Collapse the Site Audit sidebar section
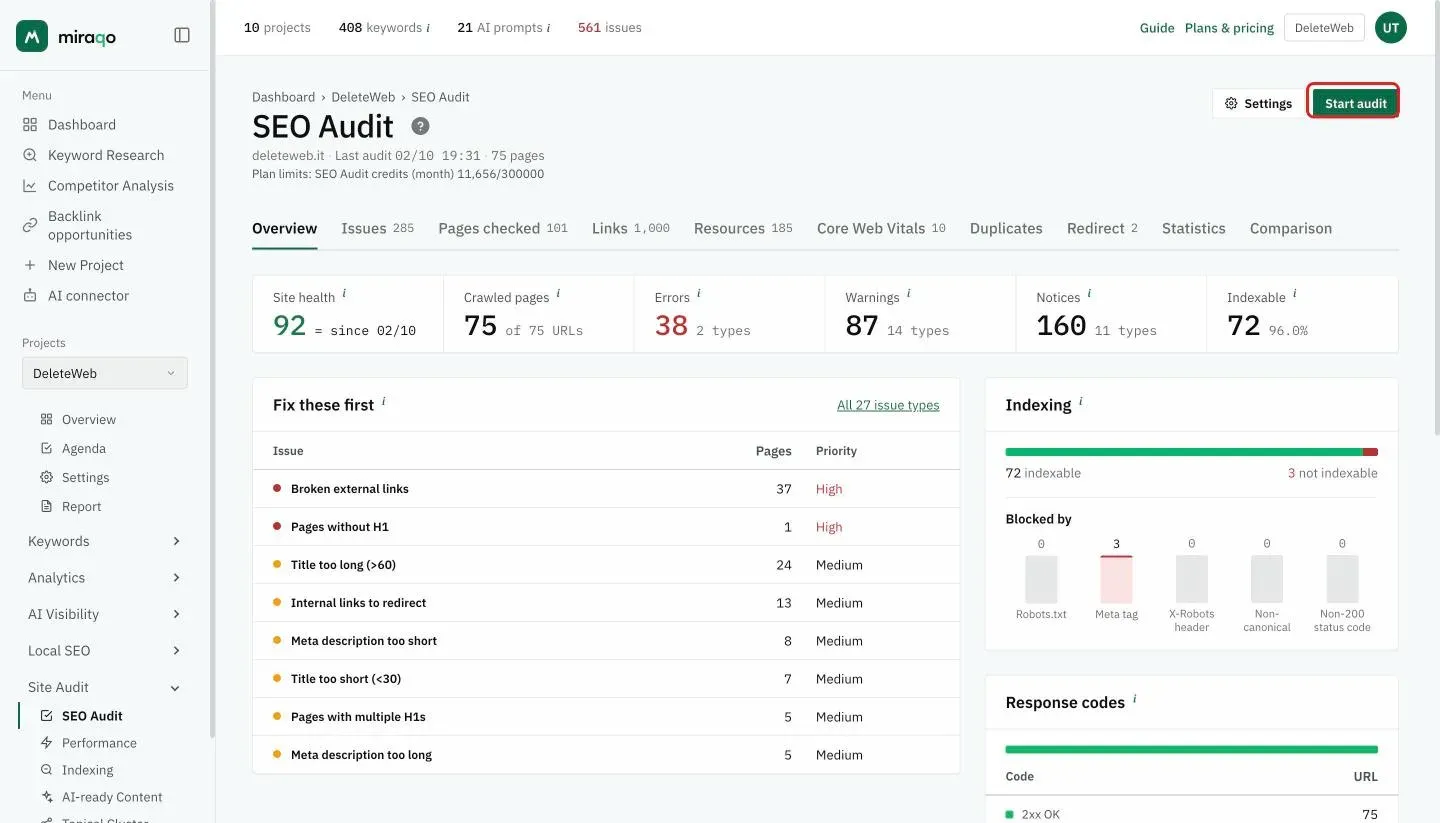 point(105,687)
